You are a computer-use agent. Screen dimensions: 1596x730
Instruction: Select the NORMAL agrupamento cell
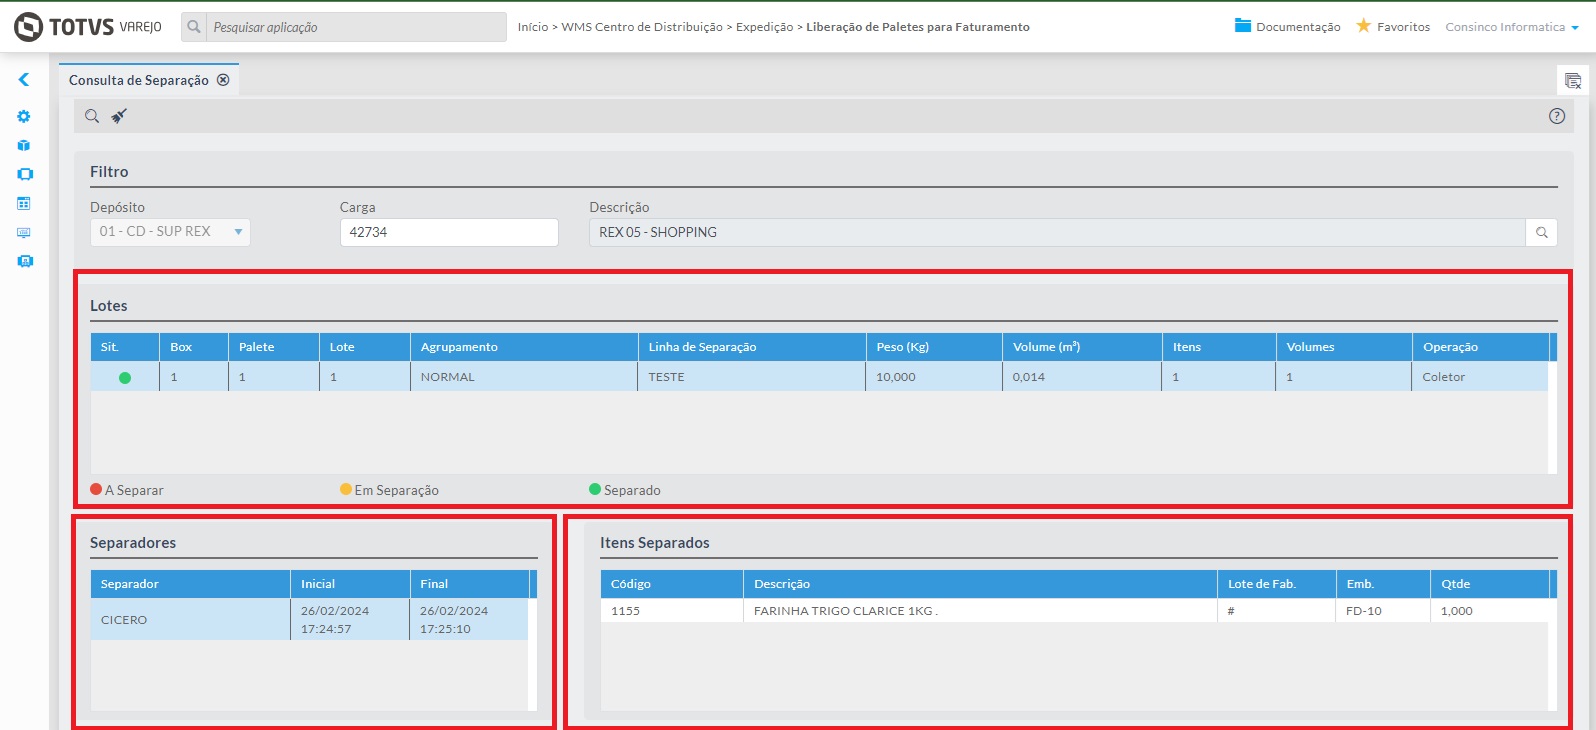524,377
